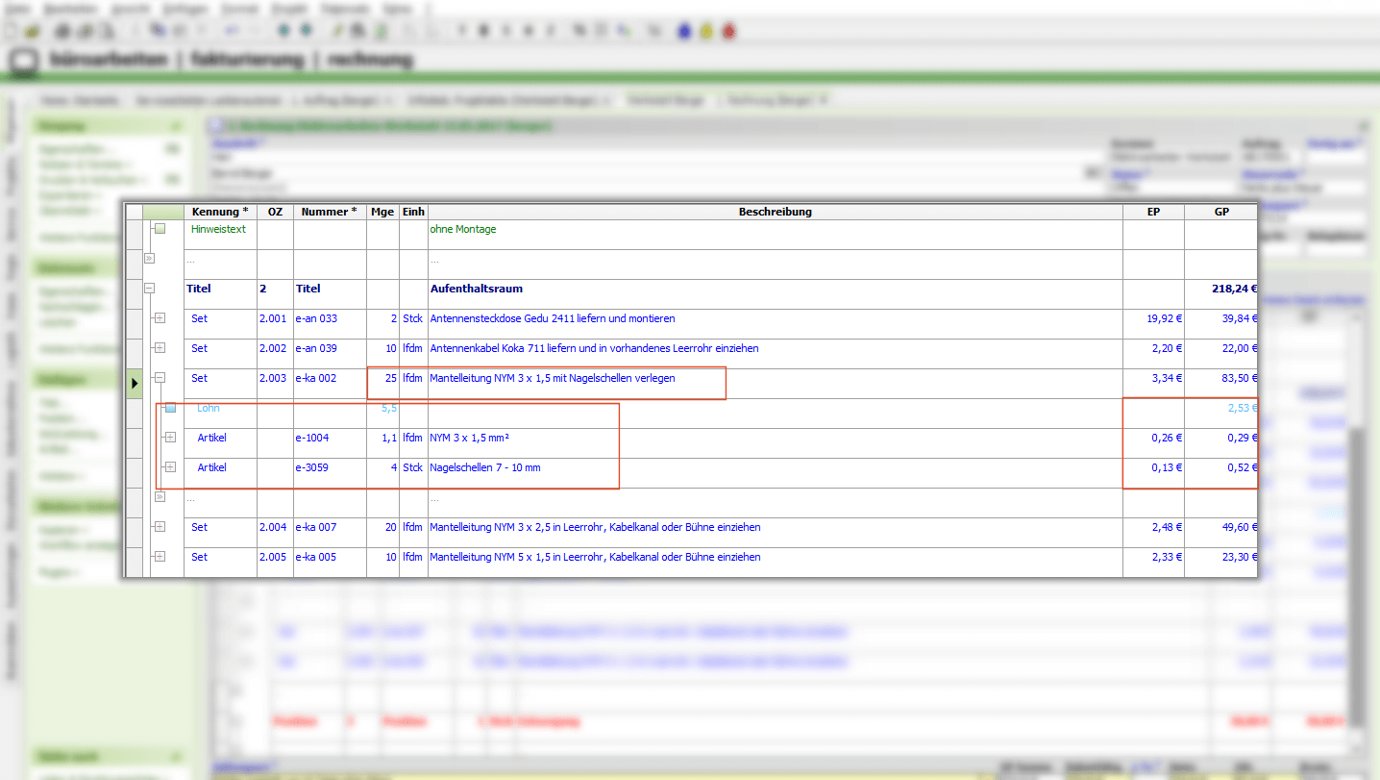
Task: Expand Set 2.005 row
Action: (160, 556)
